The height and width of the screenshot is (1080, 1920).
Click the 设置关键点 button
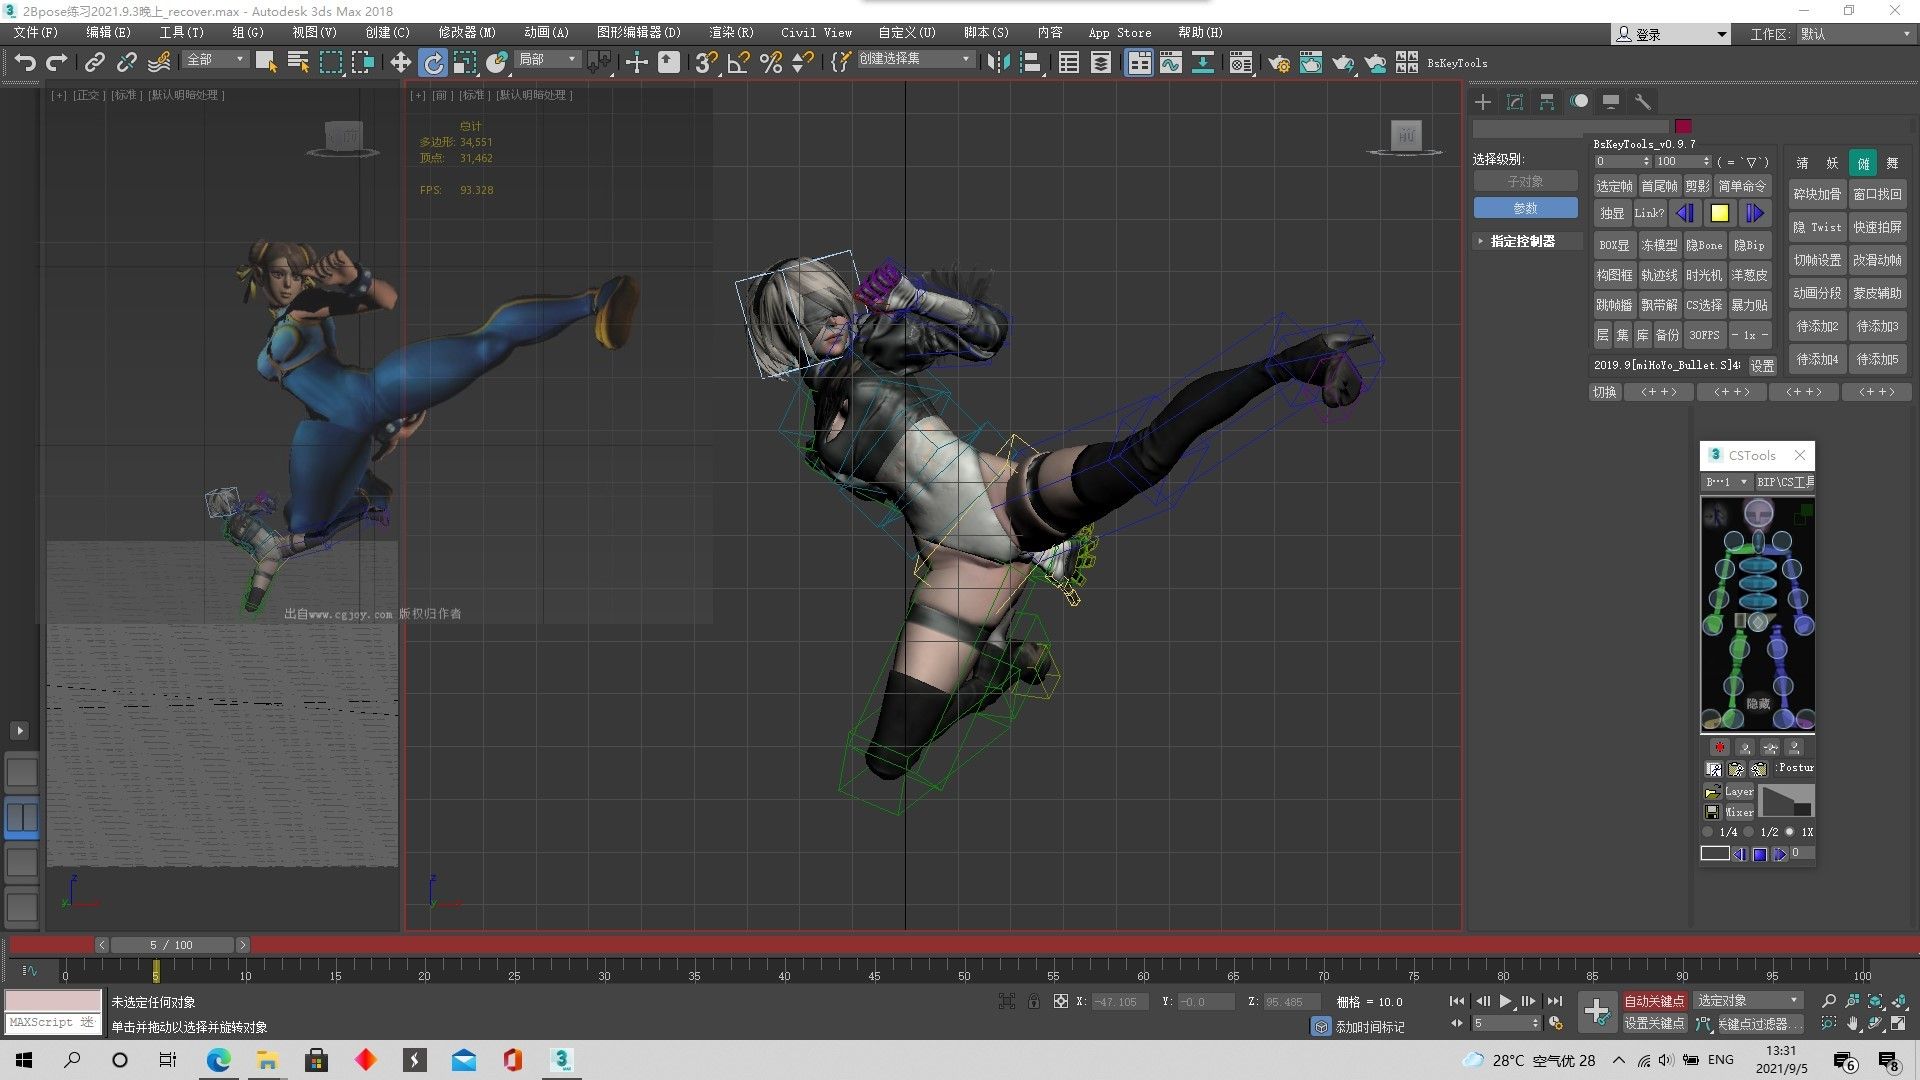(x=1654, y=1023)
